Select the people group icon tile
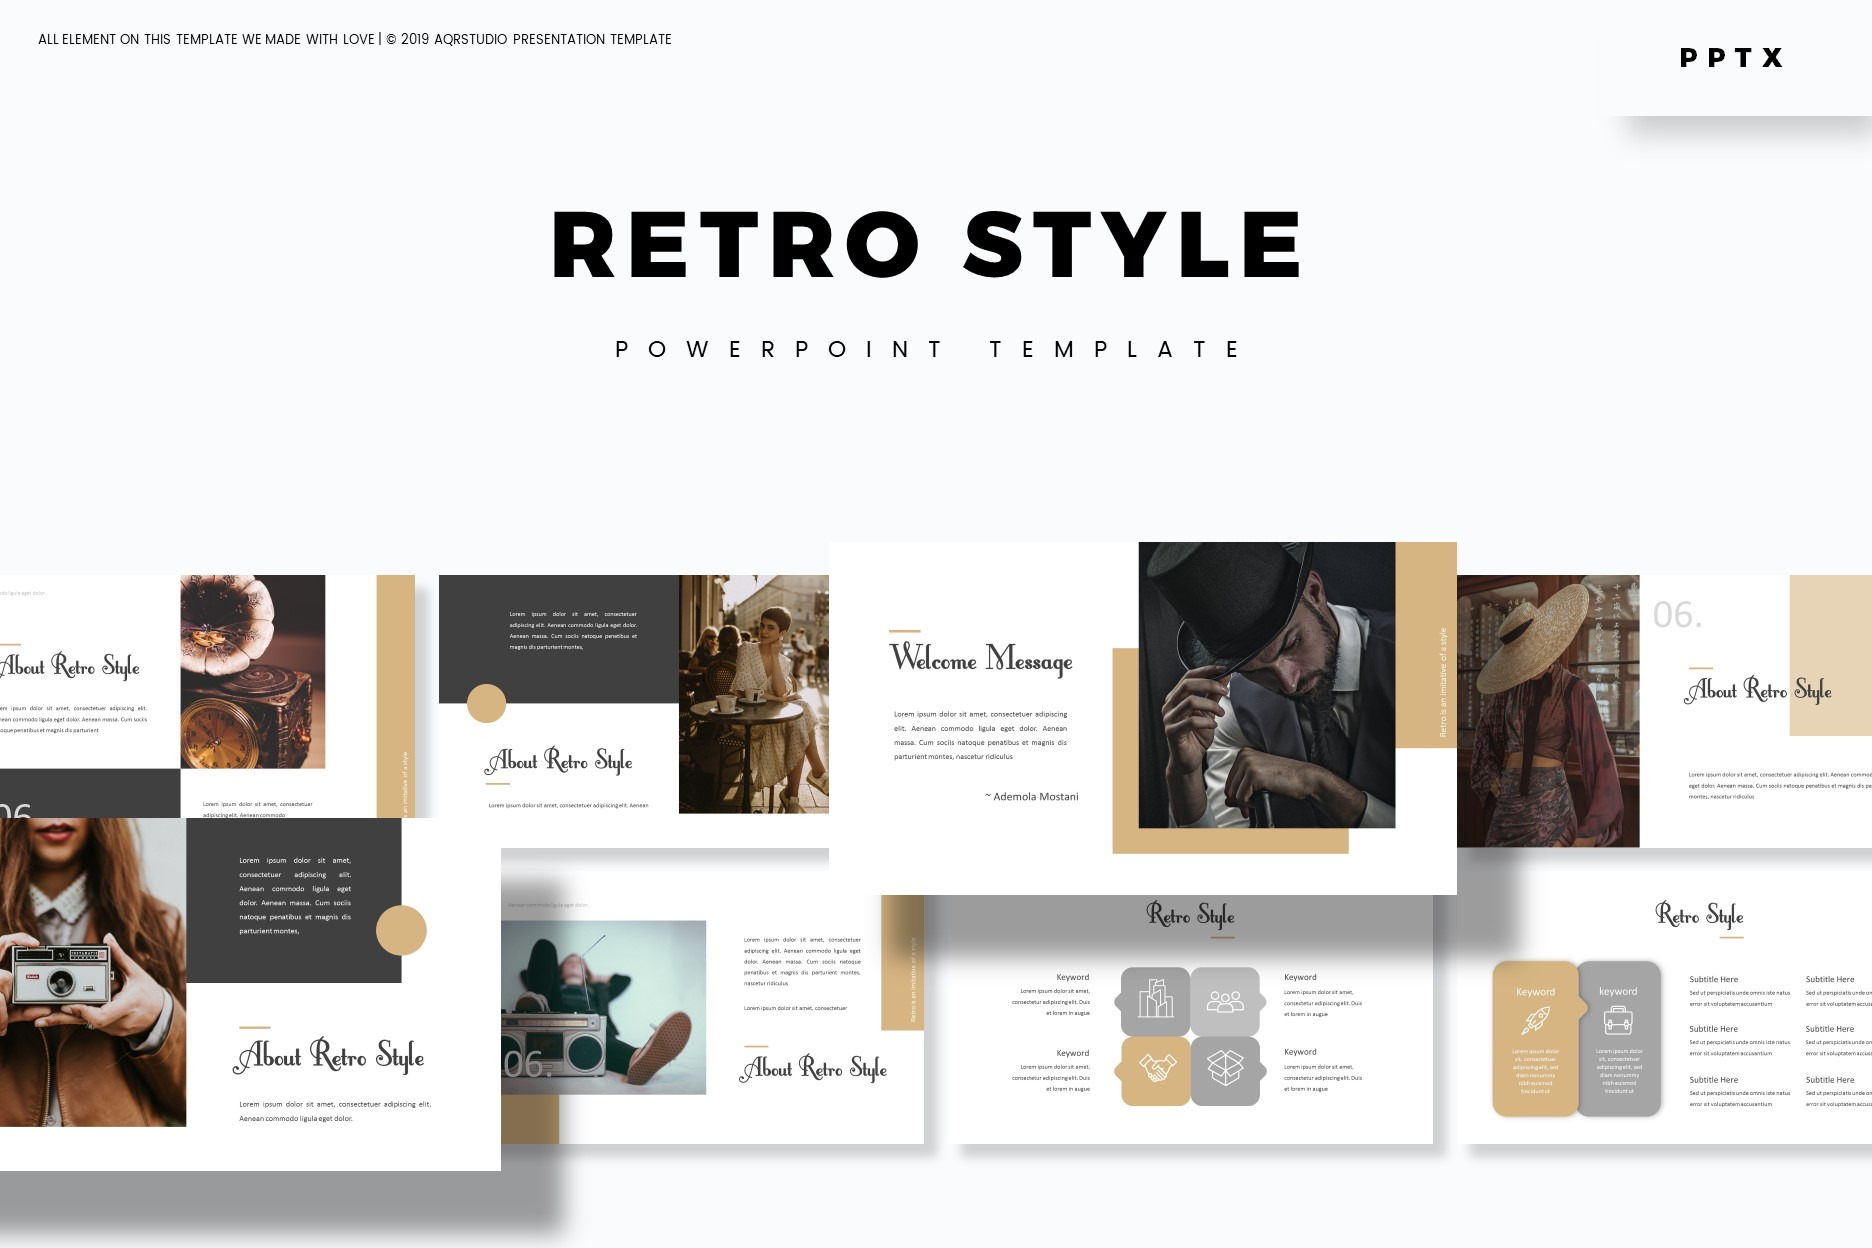Screen dimensions: 1872x1248 [1225, 1000]
